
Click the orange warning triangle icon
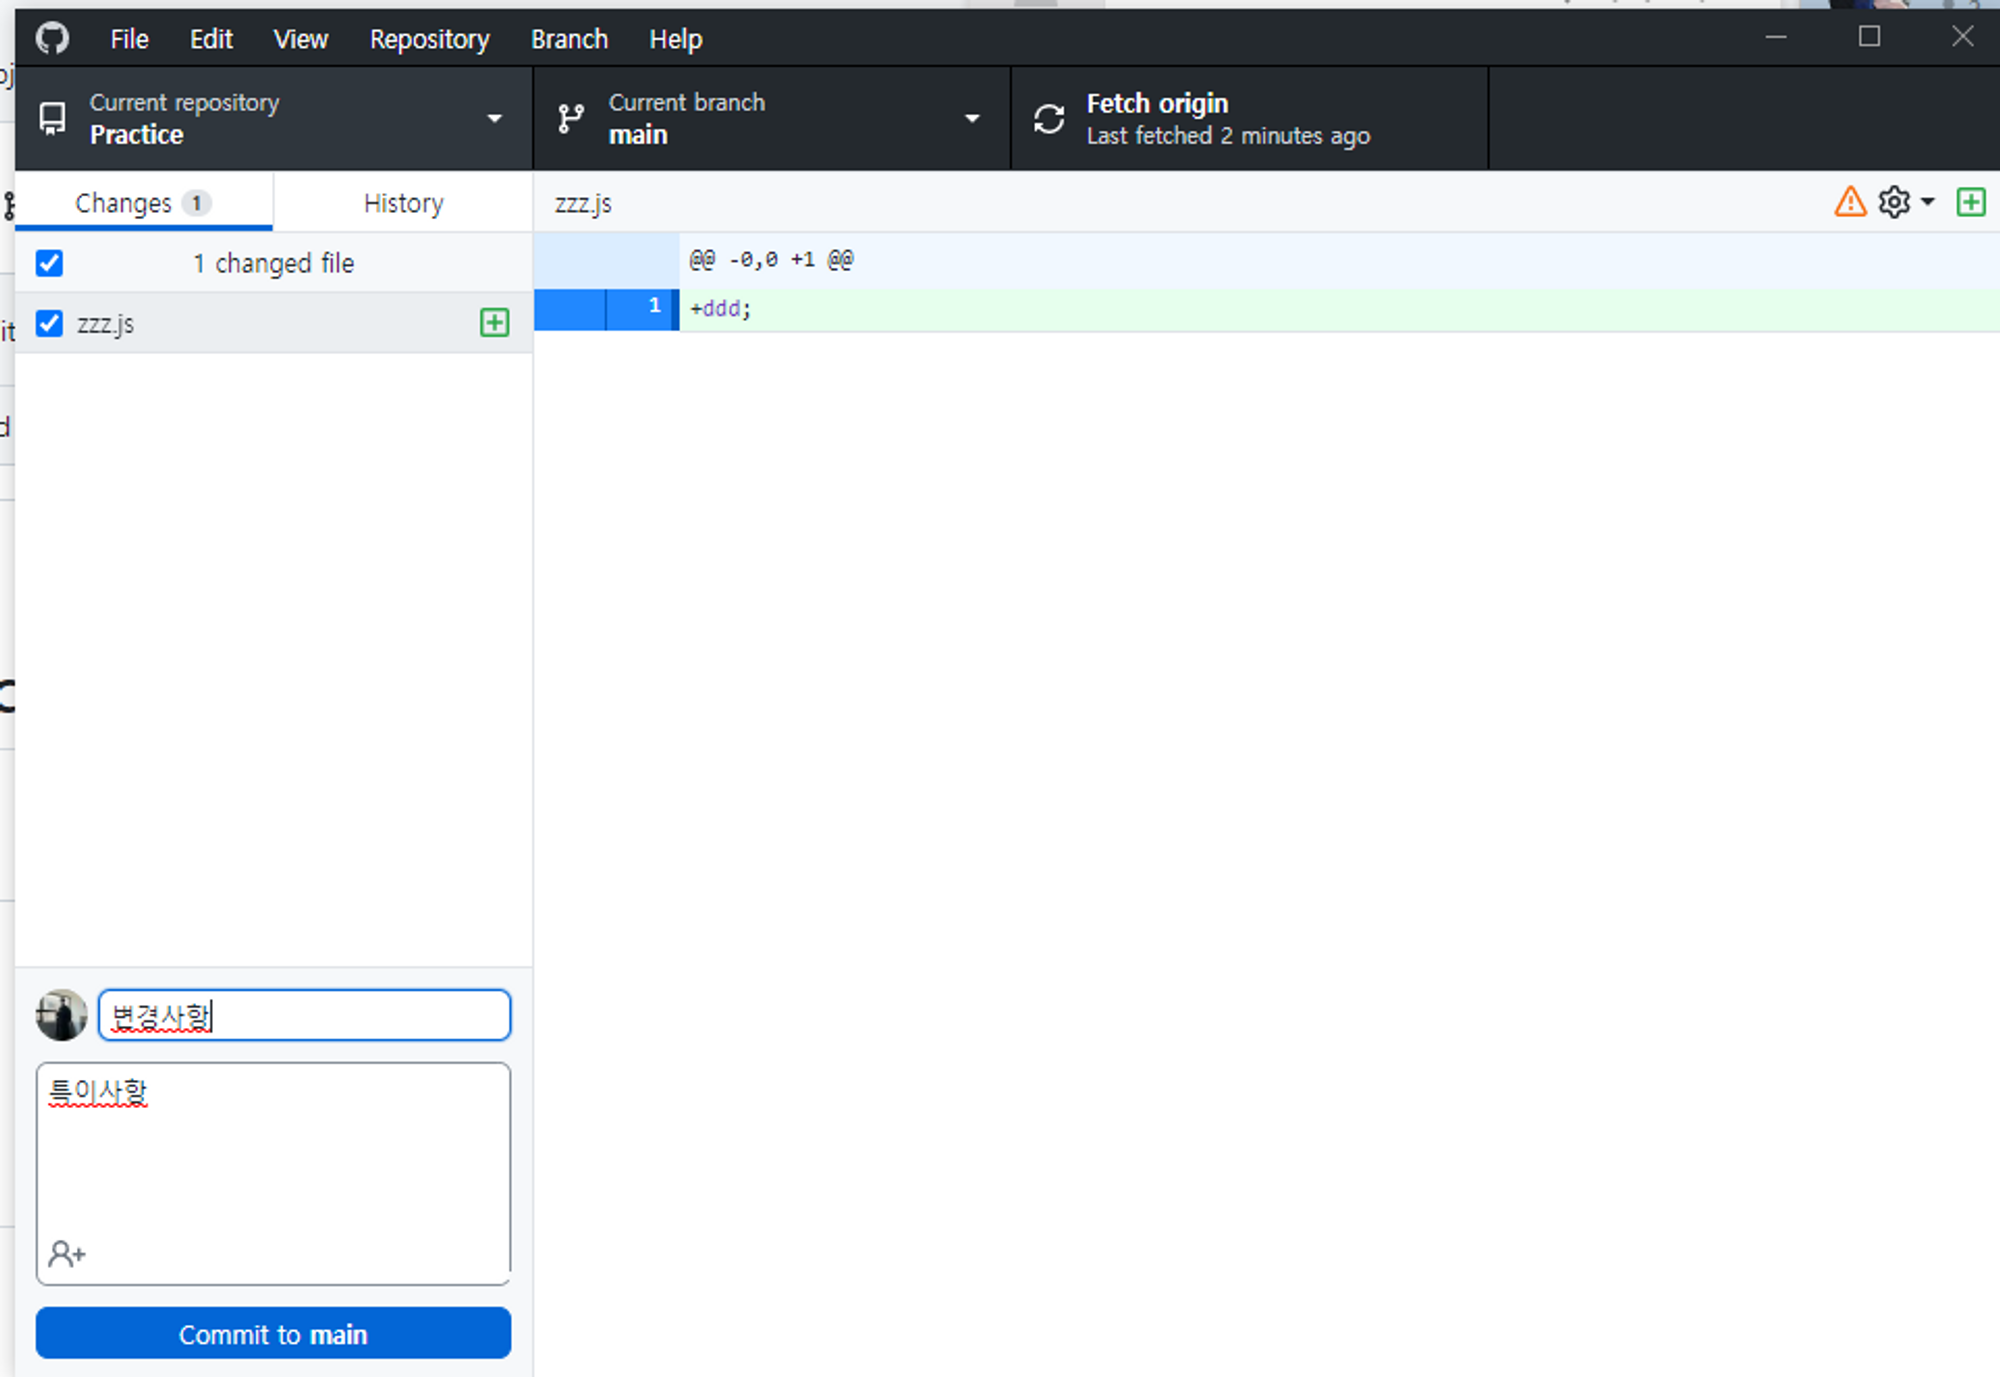(1850, 202)
